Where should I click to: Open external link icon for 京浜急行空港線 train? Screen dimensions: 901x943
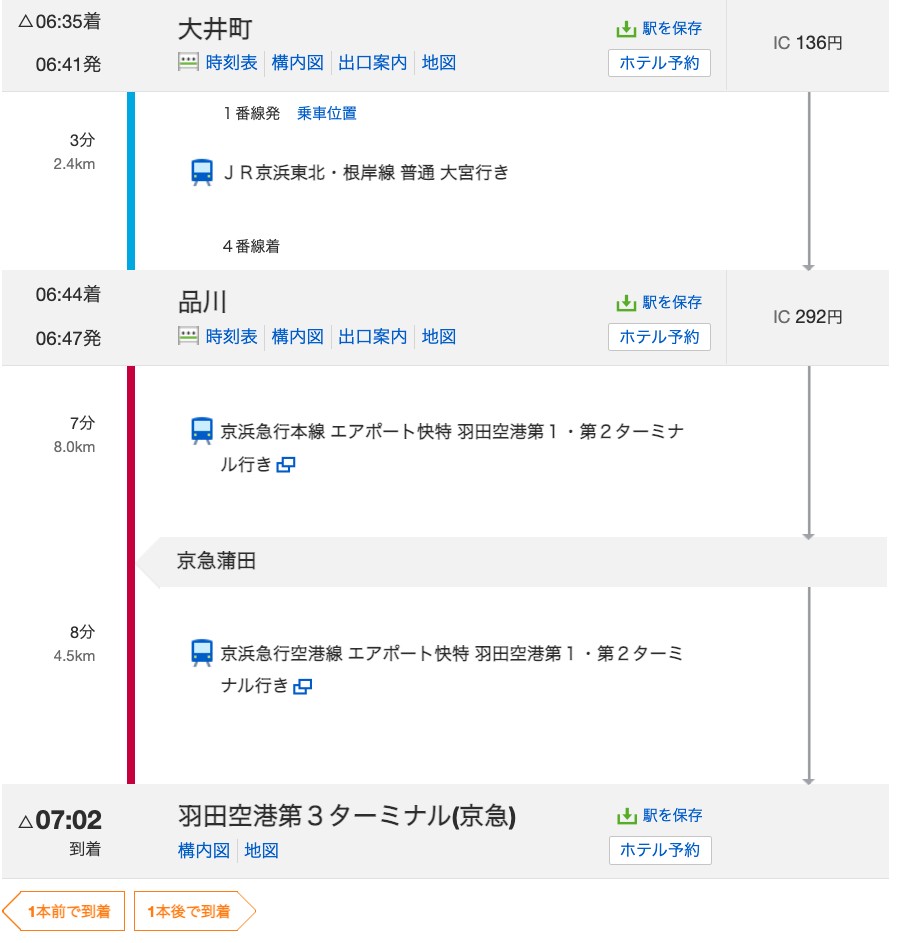(302, 686)
